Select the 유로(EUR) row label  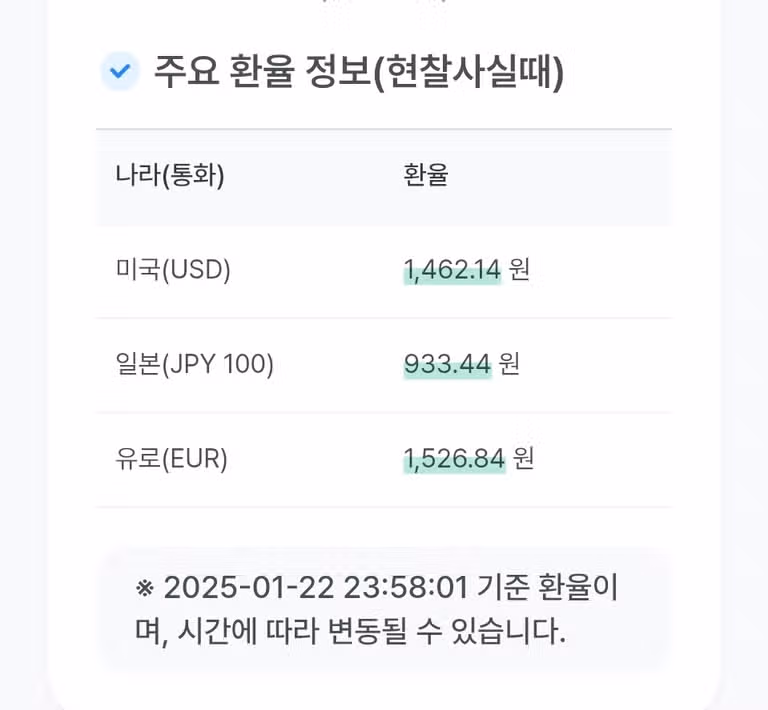[171, 459]
